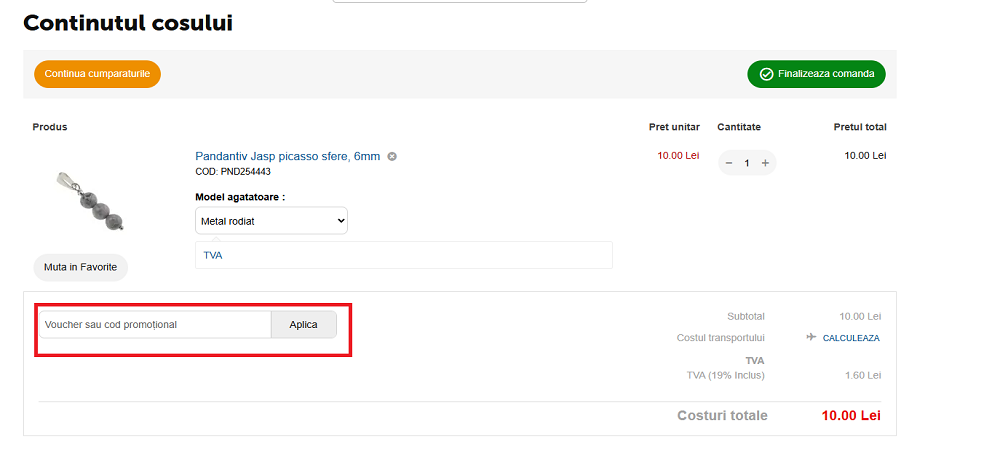The height and width of the screenshot is (450, 1000).
Task: Focus the voucher or promo code field
Action: tap(154, 324)
